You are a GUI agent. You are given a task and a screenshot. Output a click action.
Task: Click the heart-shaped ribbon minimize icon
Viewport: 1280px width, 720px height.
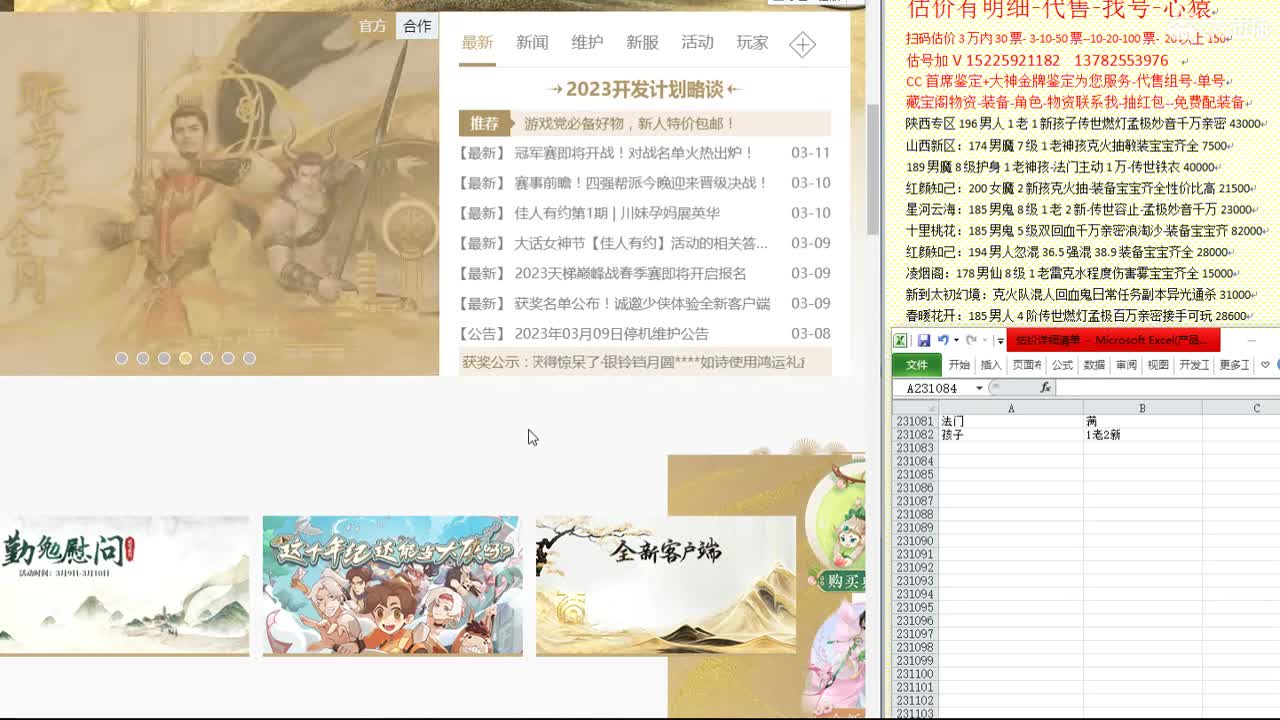tap(1265, 365)
